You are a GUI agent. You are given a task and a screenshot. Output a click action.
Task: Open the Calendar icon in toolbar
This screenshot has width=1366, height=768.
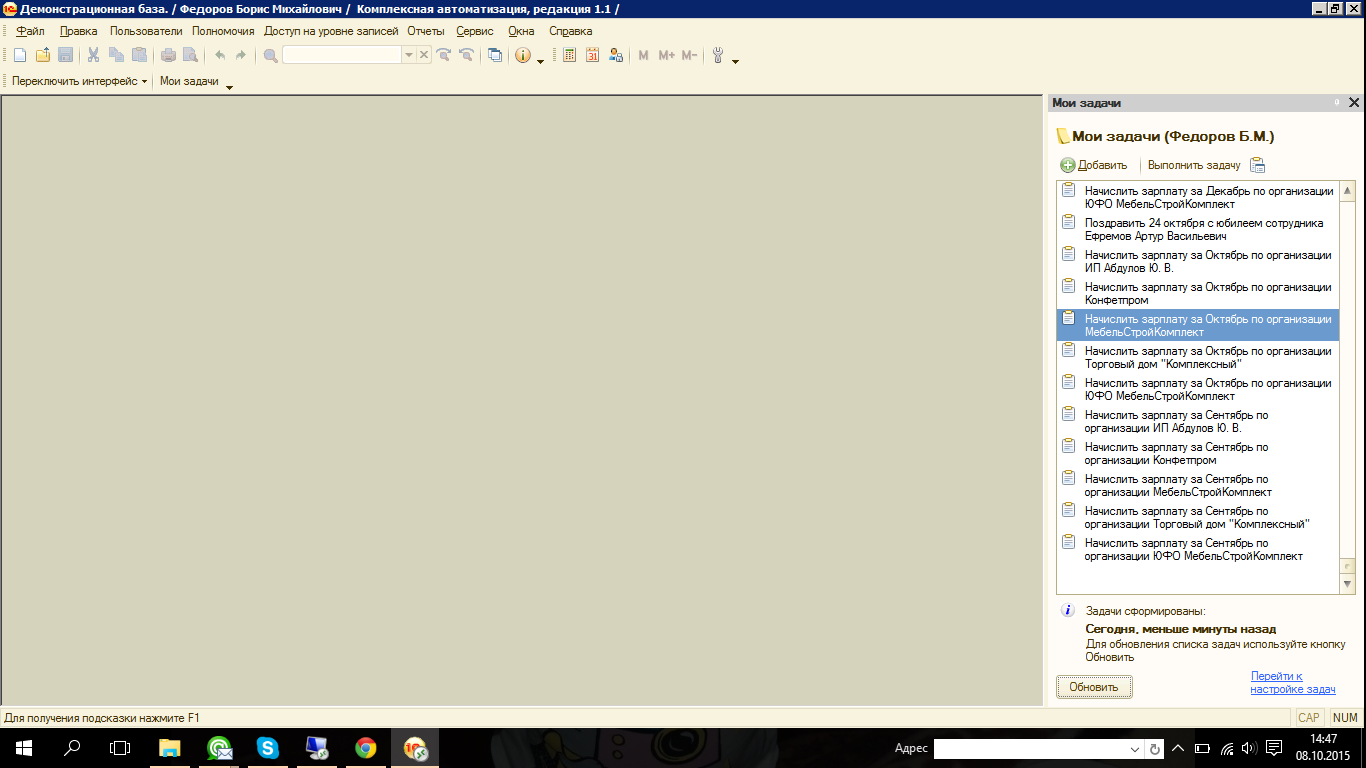pyautogui.click(x=592, y=56)
